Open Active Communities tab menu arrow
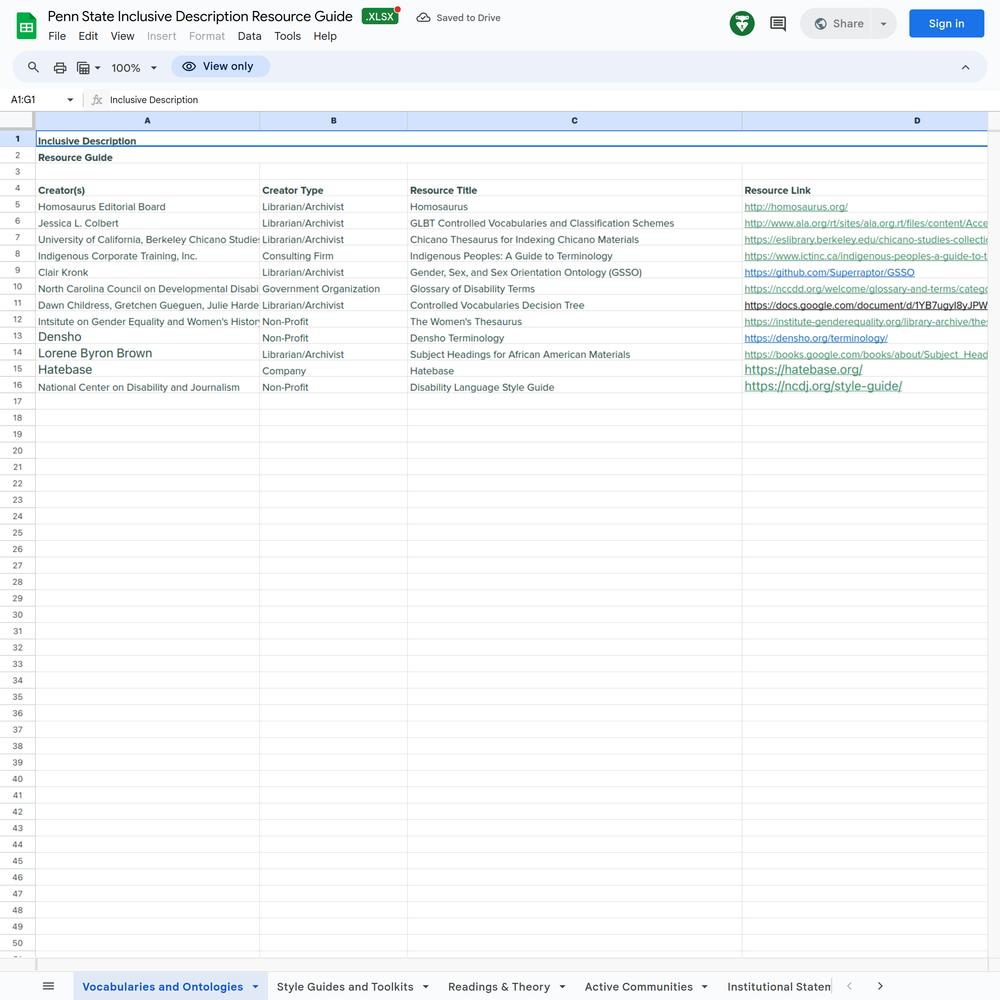 pos(705,987)
